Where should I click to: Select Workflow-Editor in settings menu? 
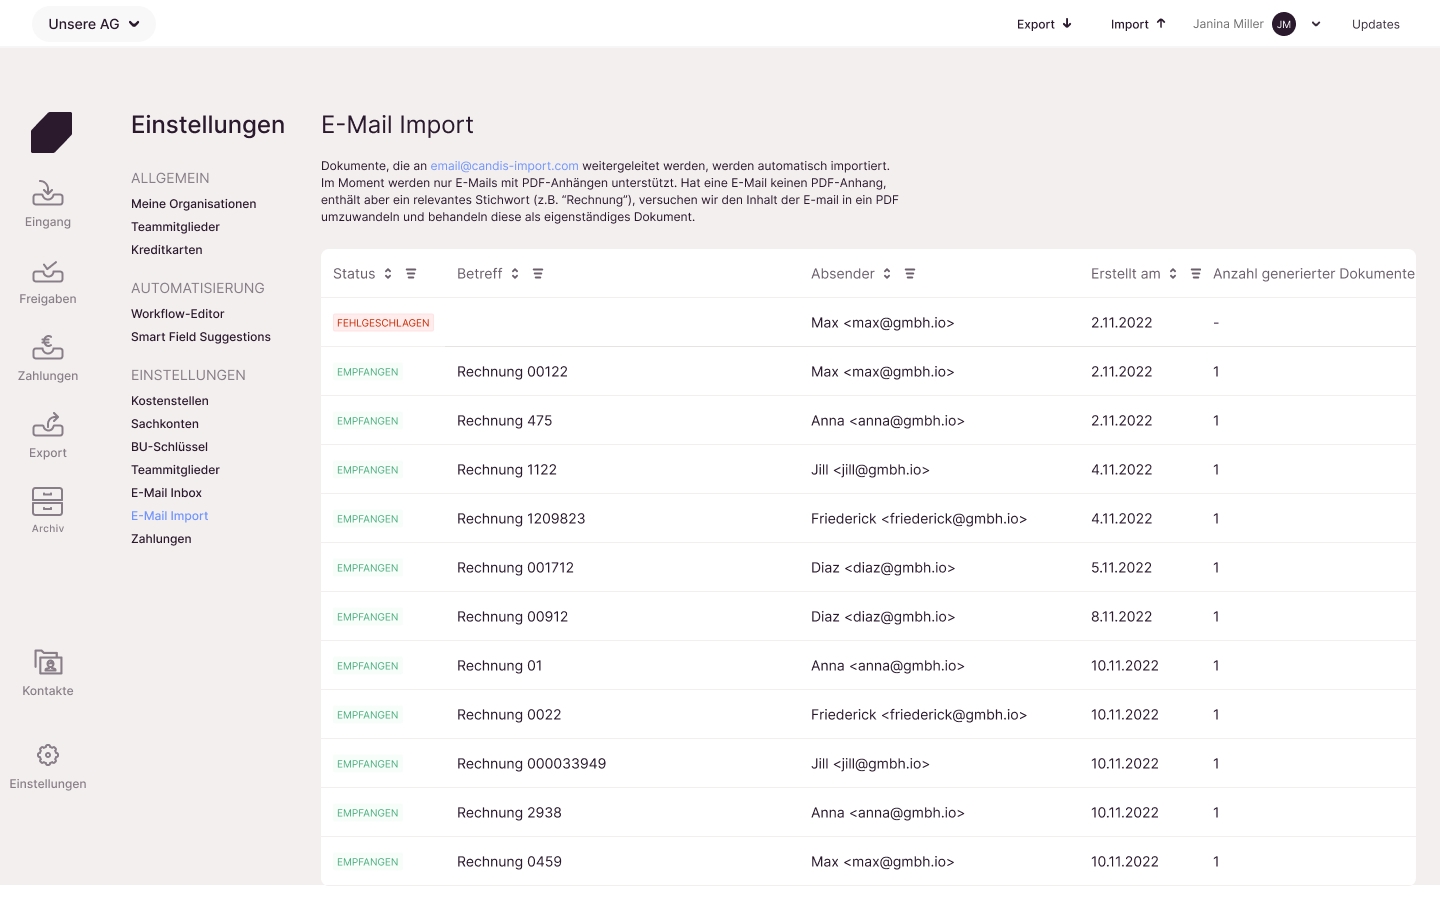178,314
